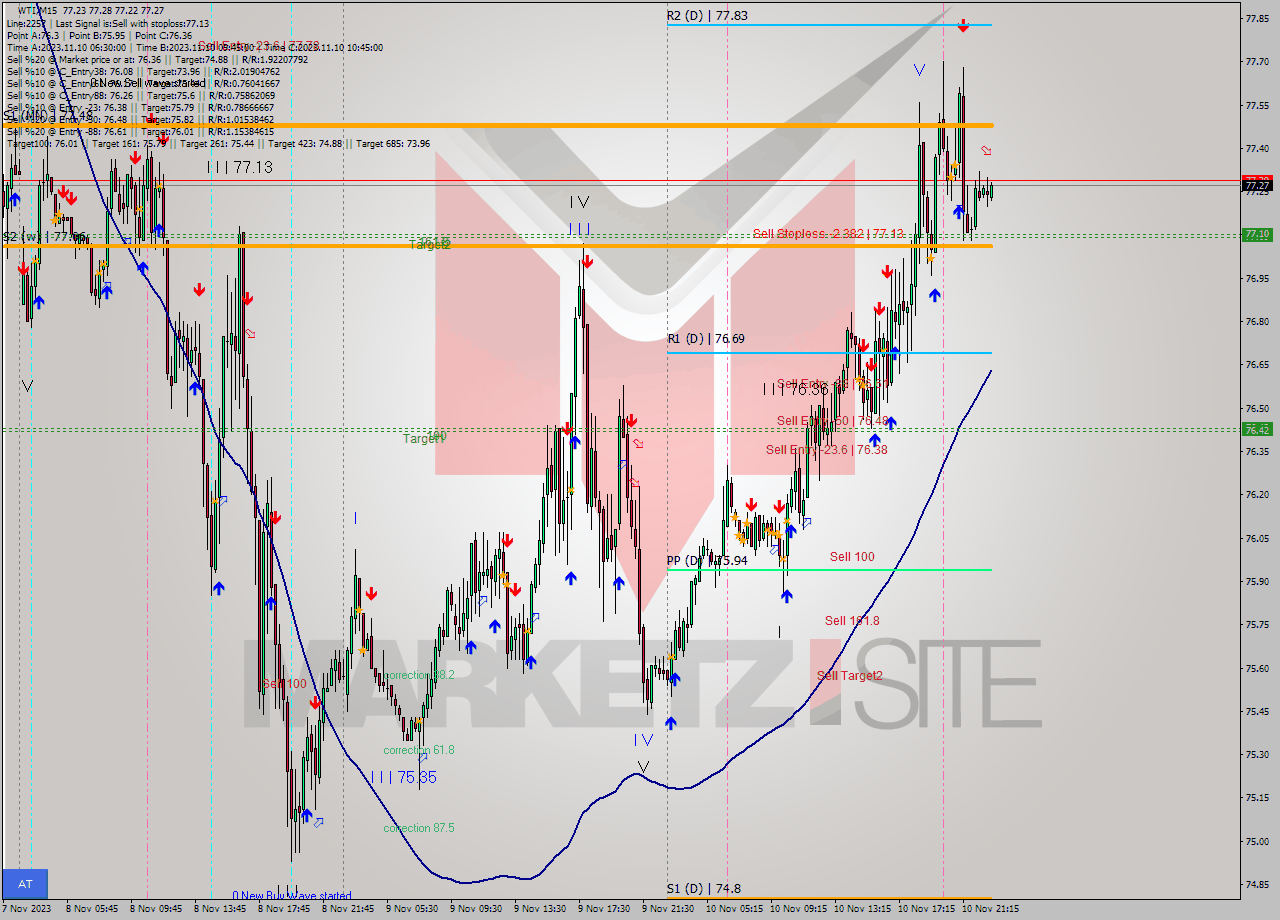
Task: Select the Sell 161.8 label
Action: point(852,621)
